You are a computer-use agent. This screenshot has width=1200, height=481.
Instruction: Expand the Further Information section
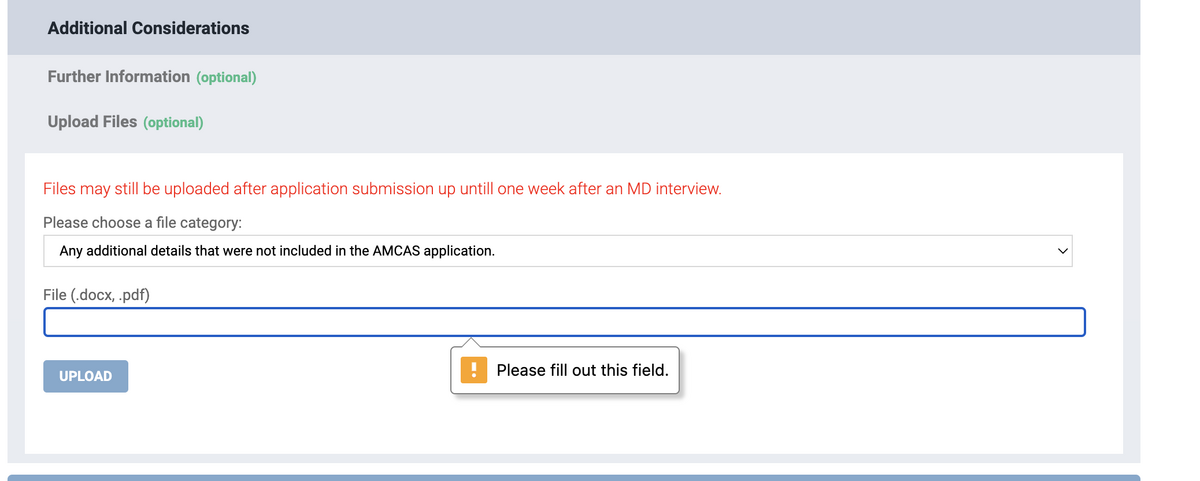point(119,77)
